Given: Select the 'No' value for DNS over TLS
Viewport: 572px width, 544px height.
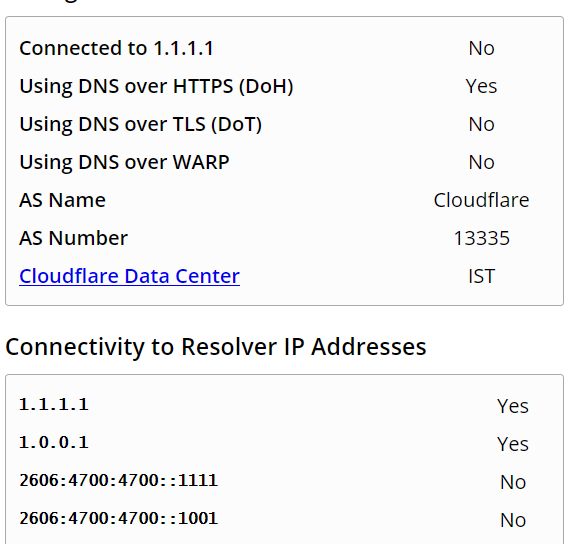Looking at the screenshot, I should (481, 124).
